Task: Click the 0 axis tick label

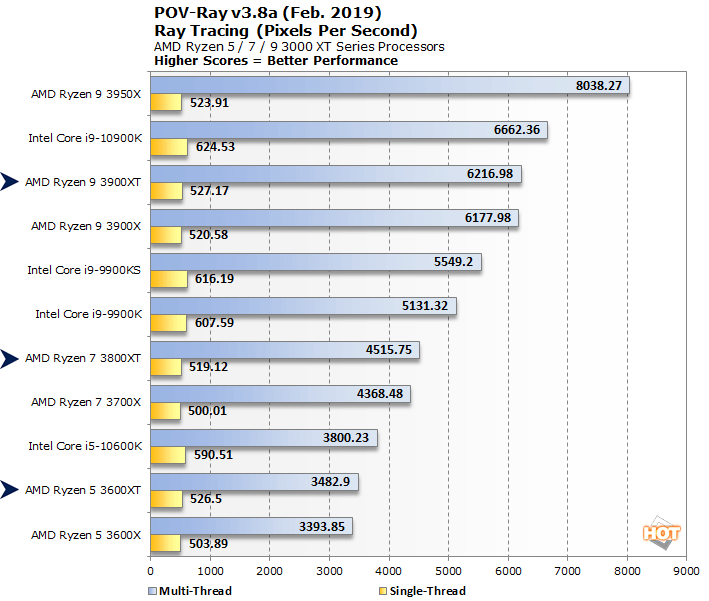Action: [151, 571]
